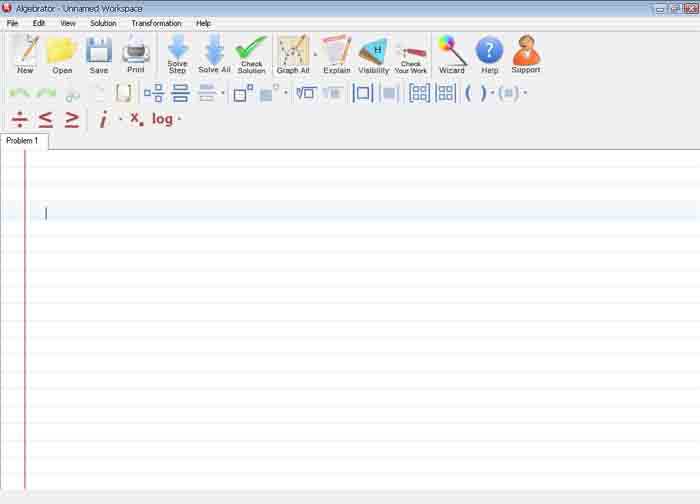The height and width of the screenshot is (504, 700).
Task: Click the paste clipboard icon
Action: (124, 93)
